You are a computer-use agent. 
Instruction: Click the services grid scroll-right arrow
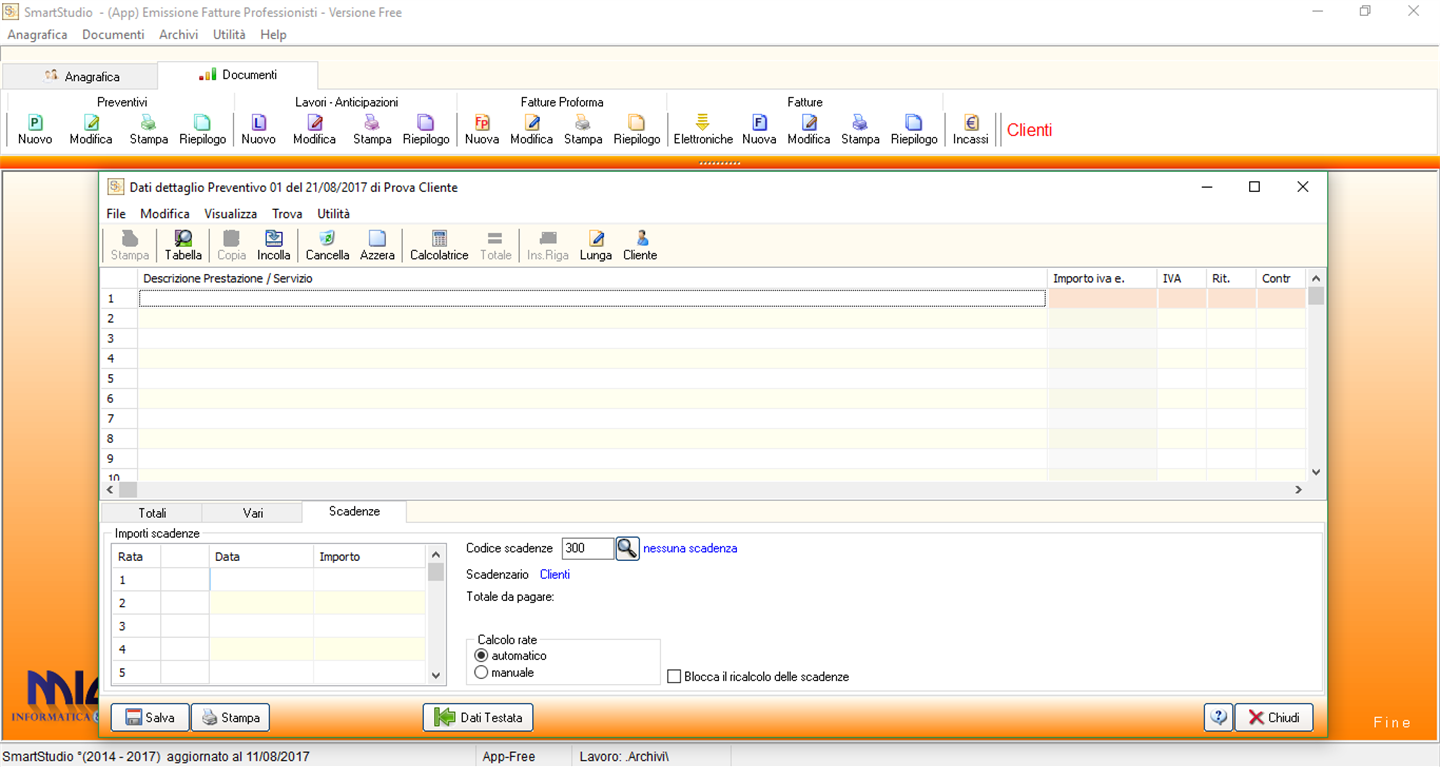[1298, 490]
